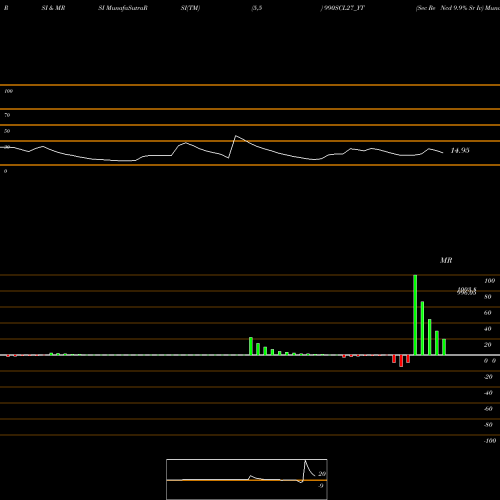Viewport: 500px width, 500px height.
Task: Click the '60' label on MR axis
Action: [x=488, y=313]
